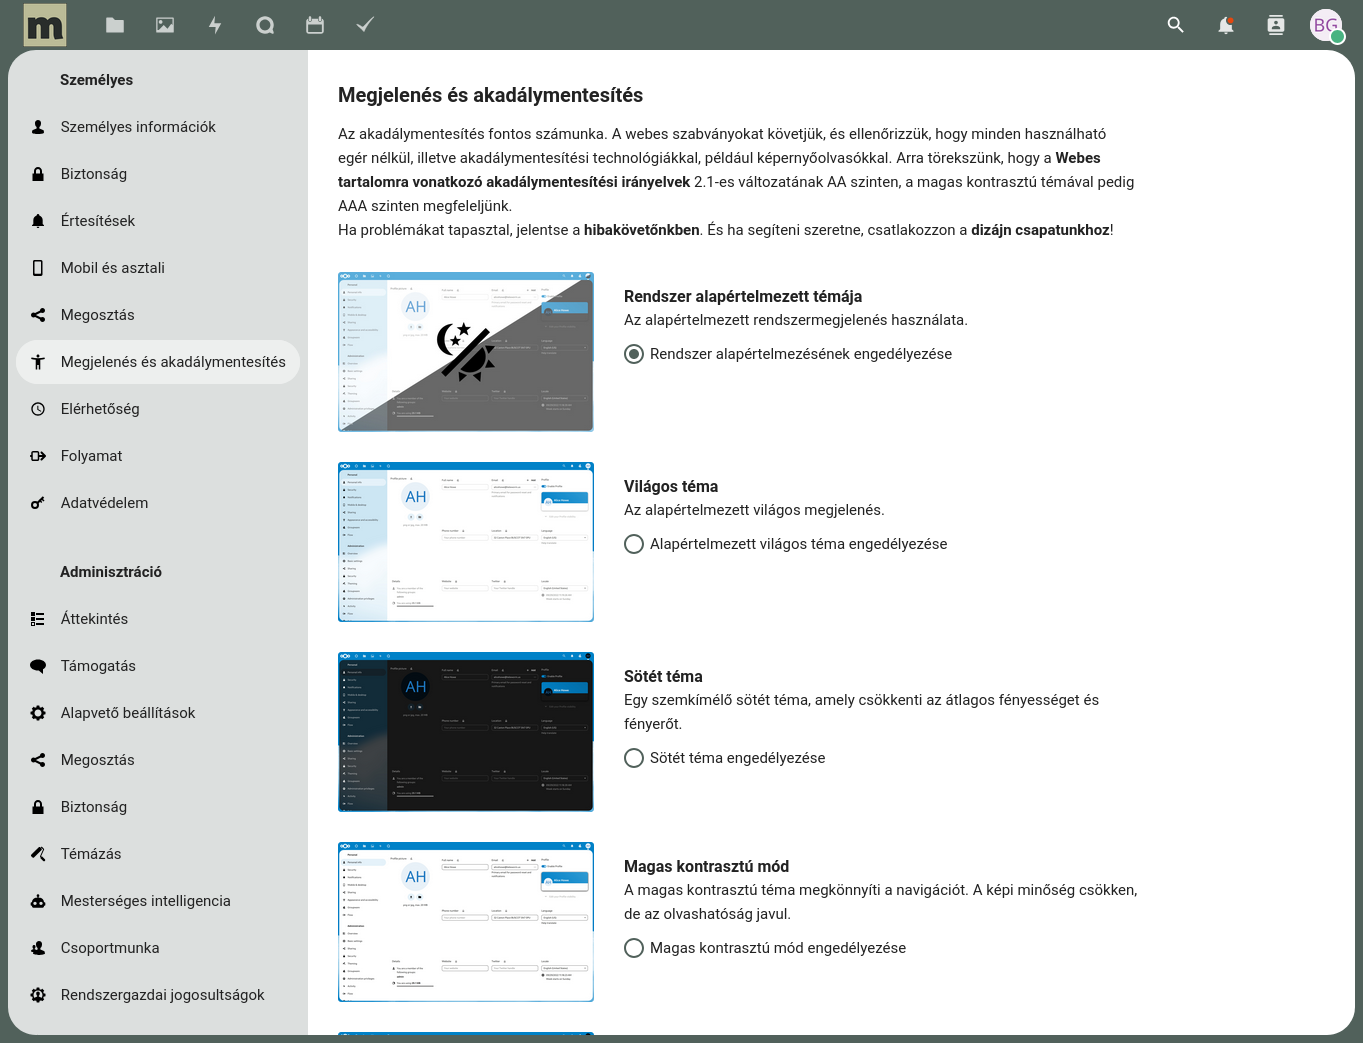The height and width of the screenshot is (1043, 1363).
Task: Click the lock icon beside personal Biztonság
Action: [x=38, y=174]
